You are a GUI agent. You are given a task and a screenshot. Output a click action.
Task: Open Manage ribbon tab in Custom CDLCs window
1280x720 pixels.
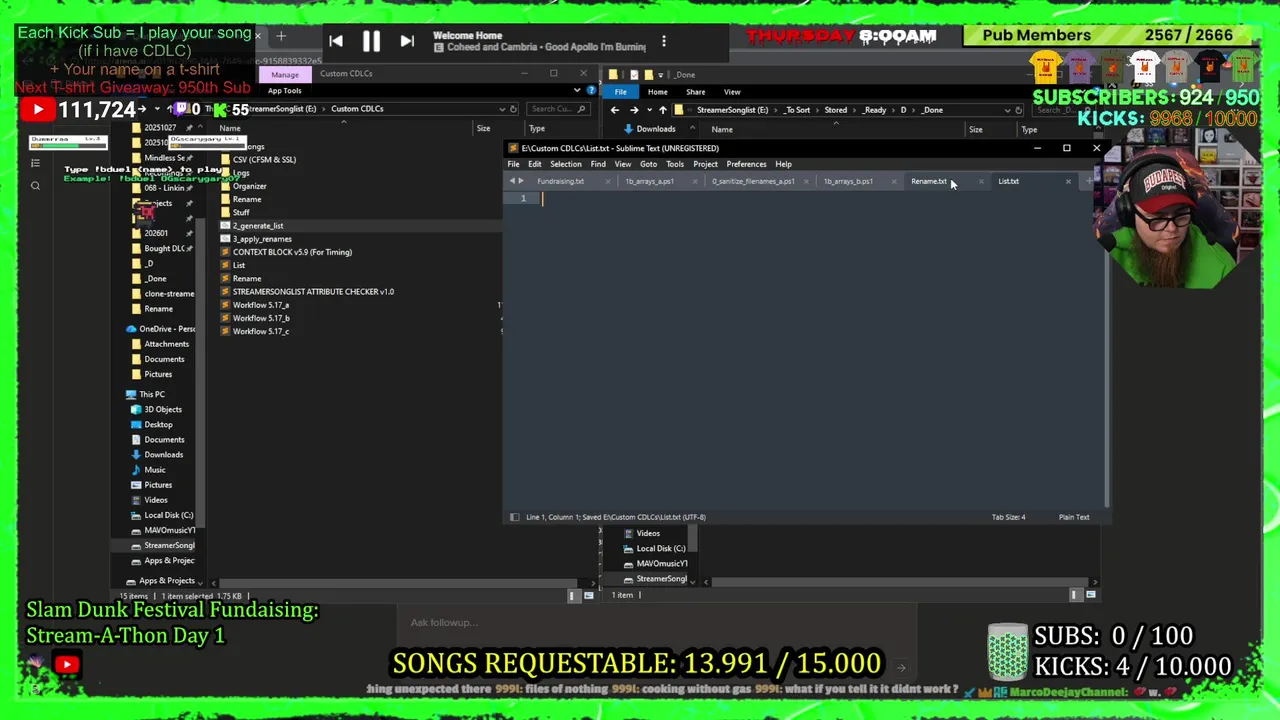284,75
